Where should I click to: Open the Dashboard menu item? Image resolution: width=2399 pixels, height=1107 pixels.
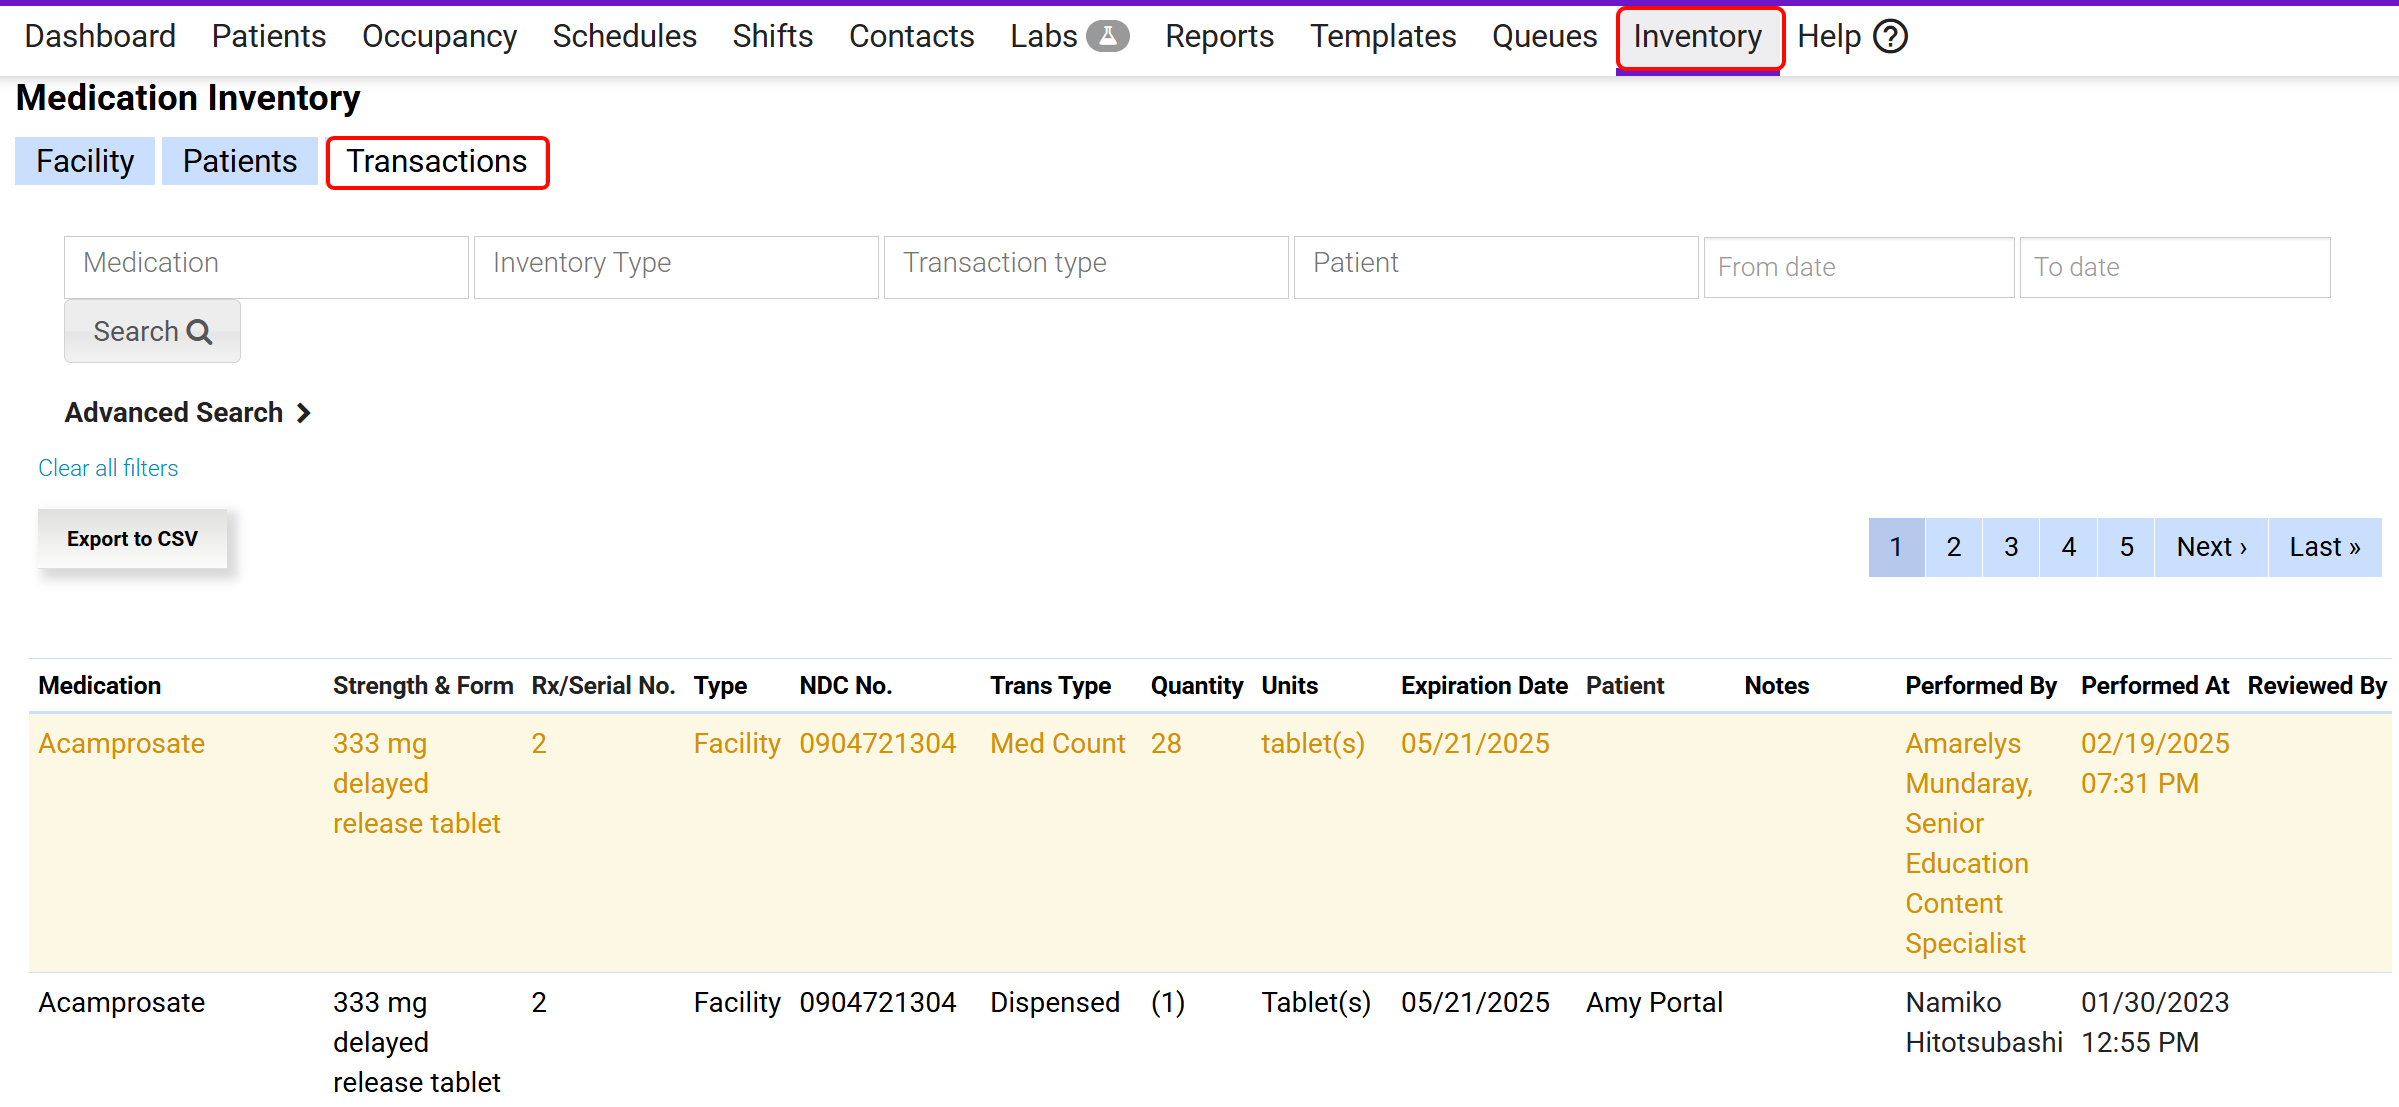100,36
